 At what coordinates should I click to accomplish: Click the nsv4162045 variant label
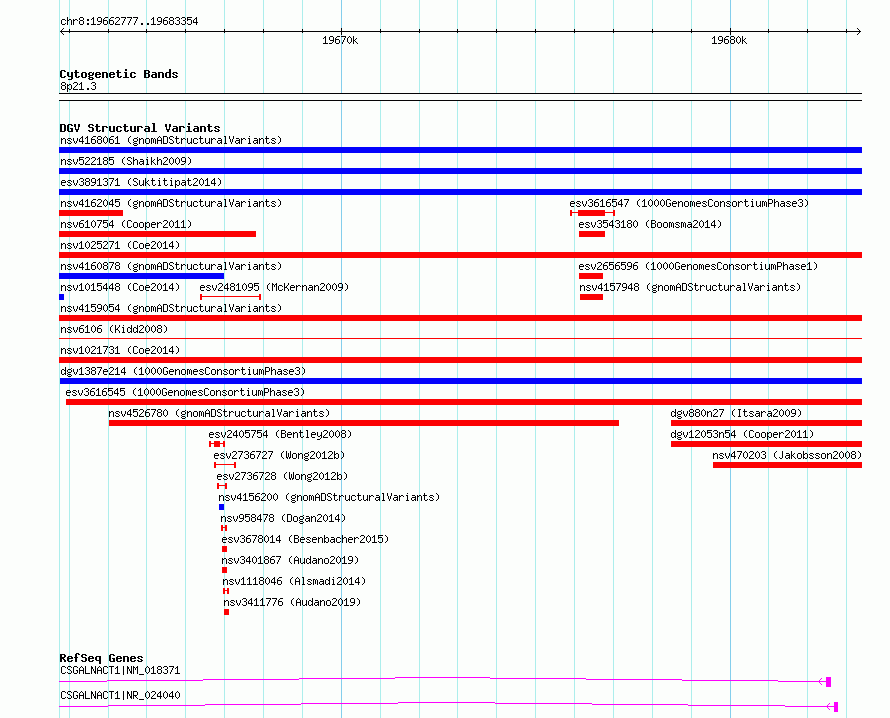pyautogui.click(x=171, y=203)
